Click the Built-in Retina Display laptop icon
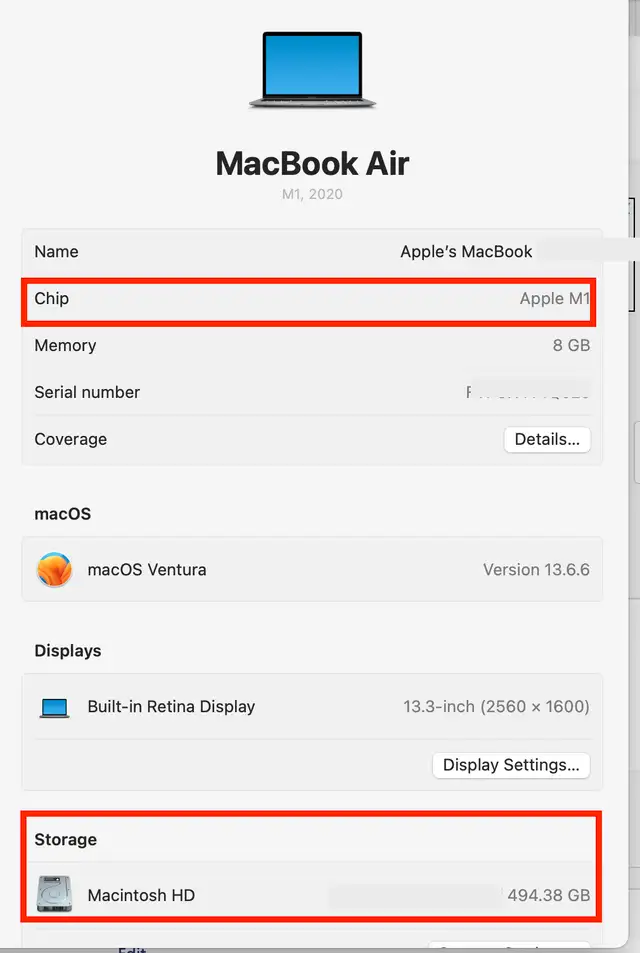640x953 pixels. (x=55, y=707)
